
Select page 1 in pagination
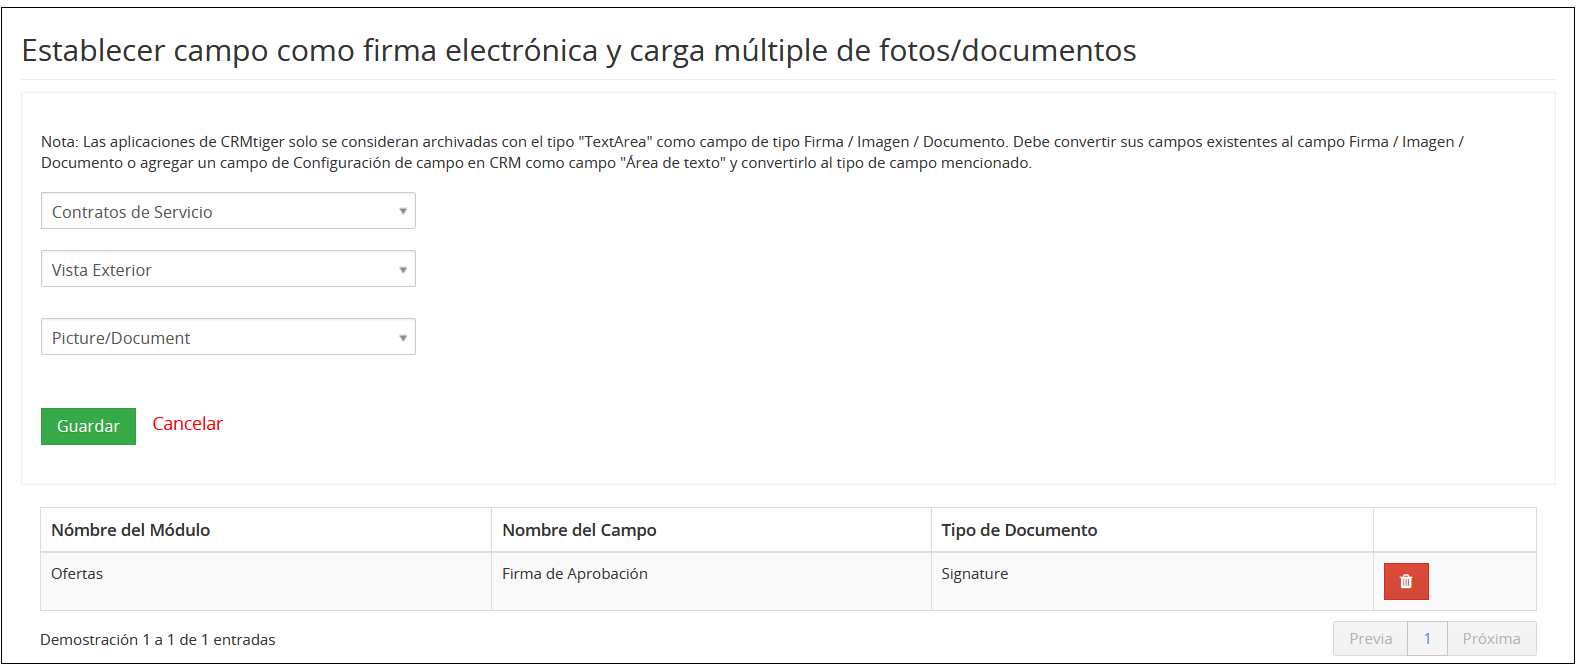[1427, 639]
